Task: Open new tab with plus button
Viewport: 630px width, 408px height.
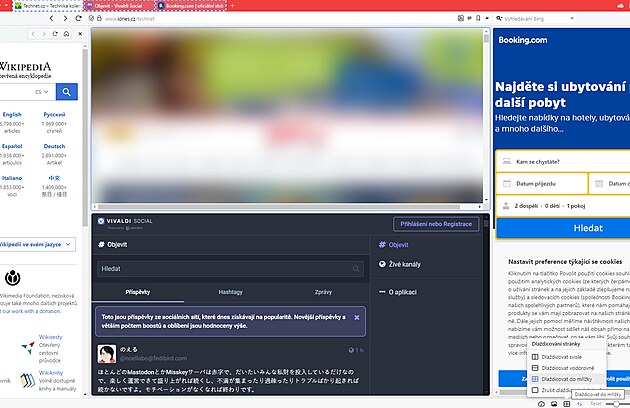Action: point(233,5)
